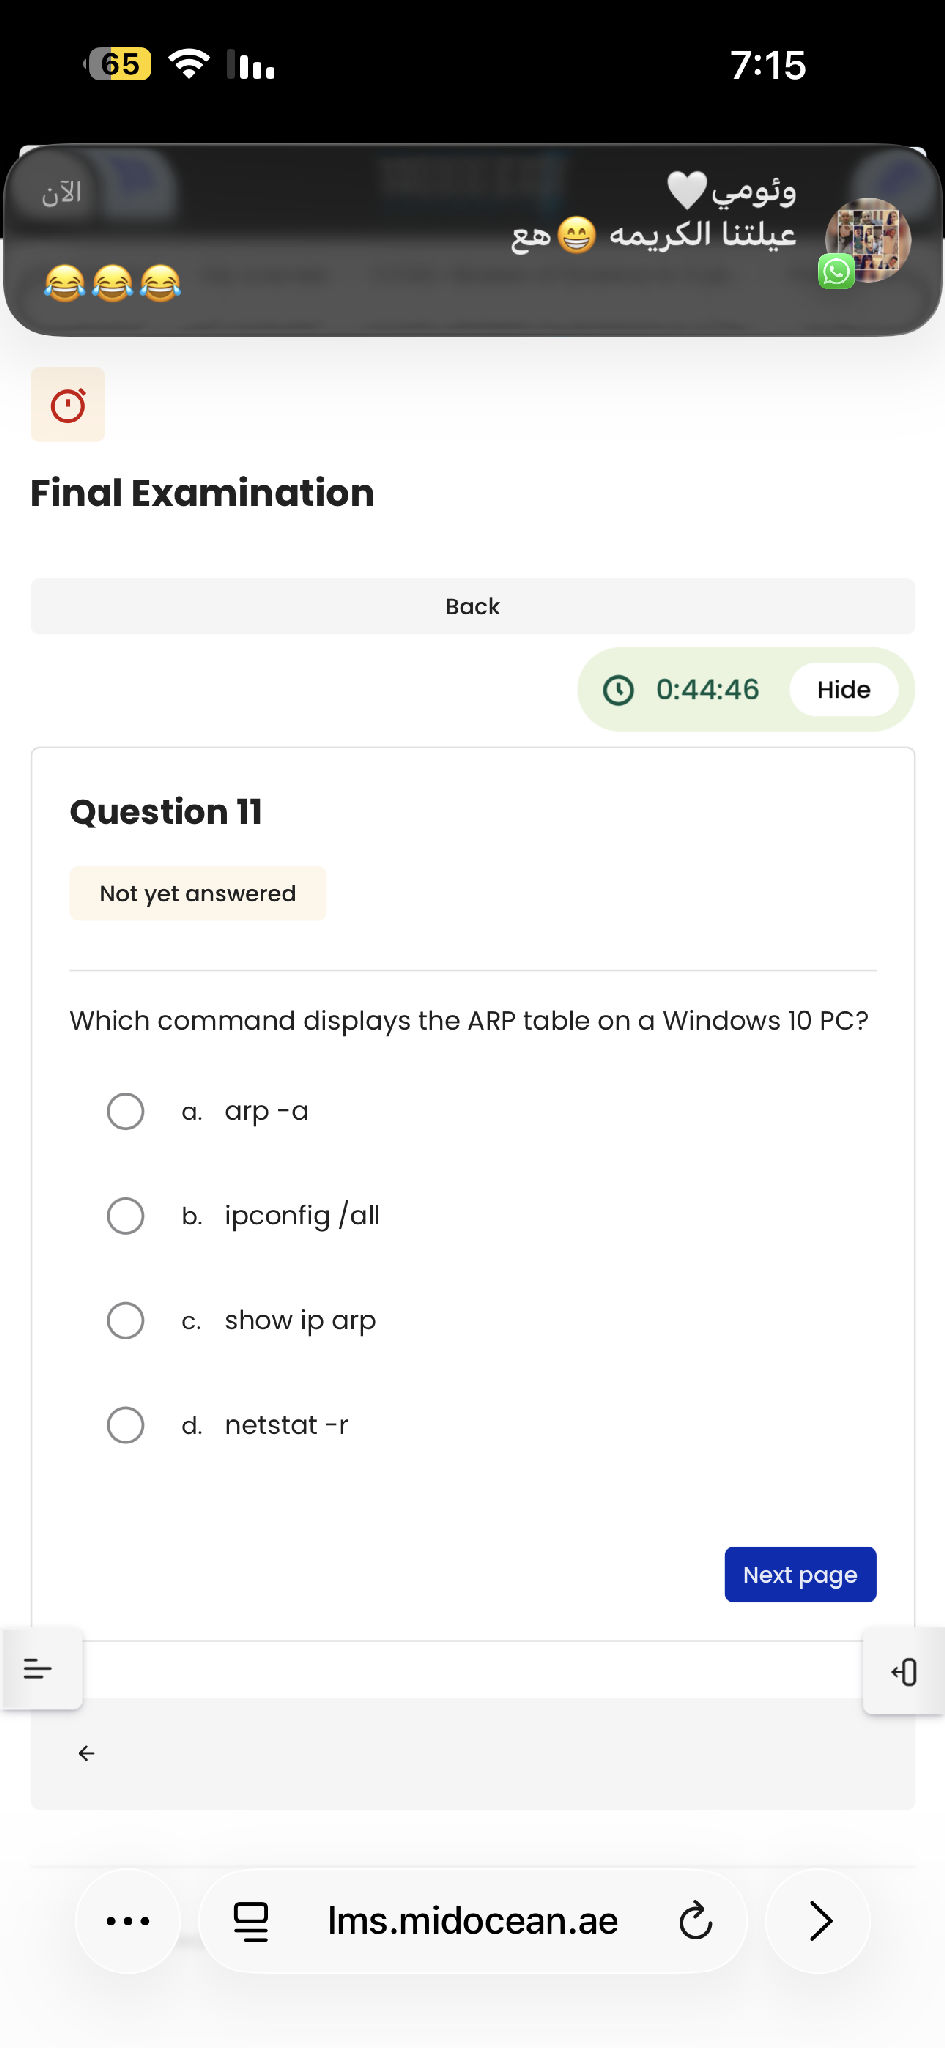Viewport: 945px width, 2048px height.
Task: Go to the Next page
Action: point(800,1575)
